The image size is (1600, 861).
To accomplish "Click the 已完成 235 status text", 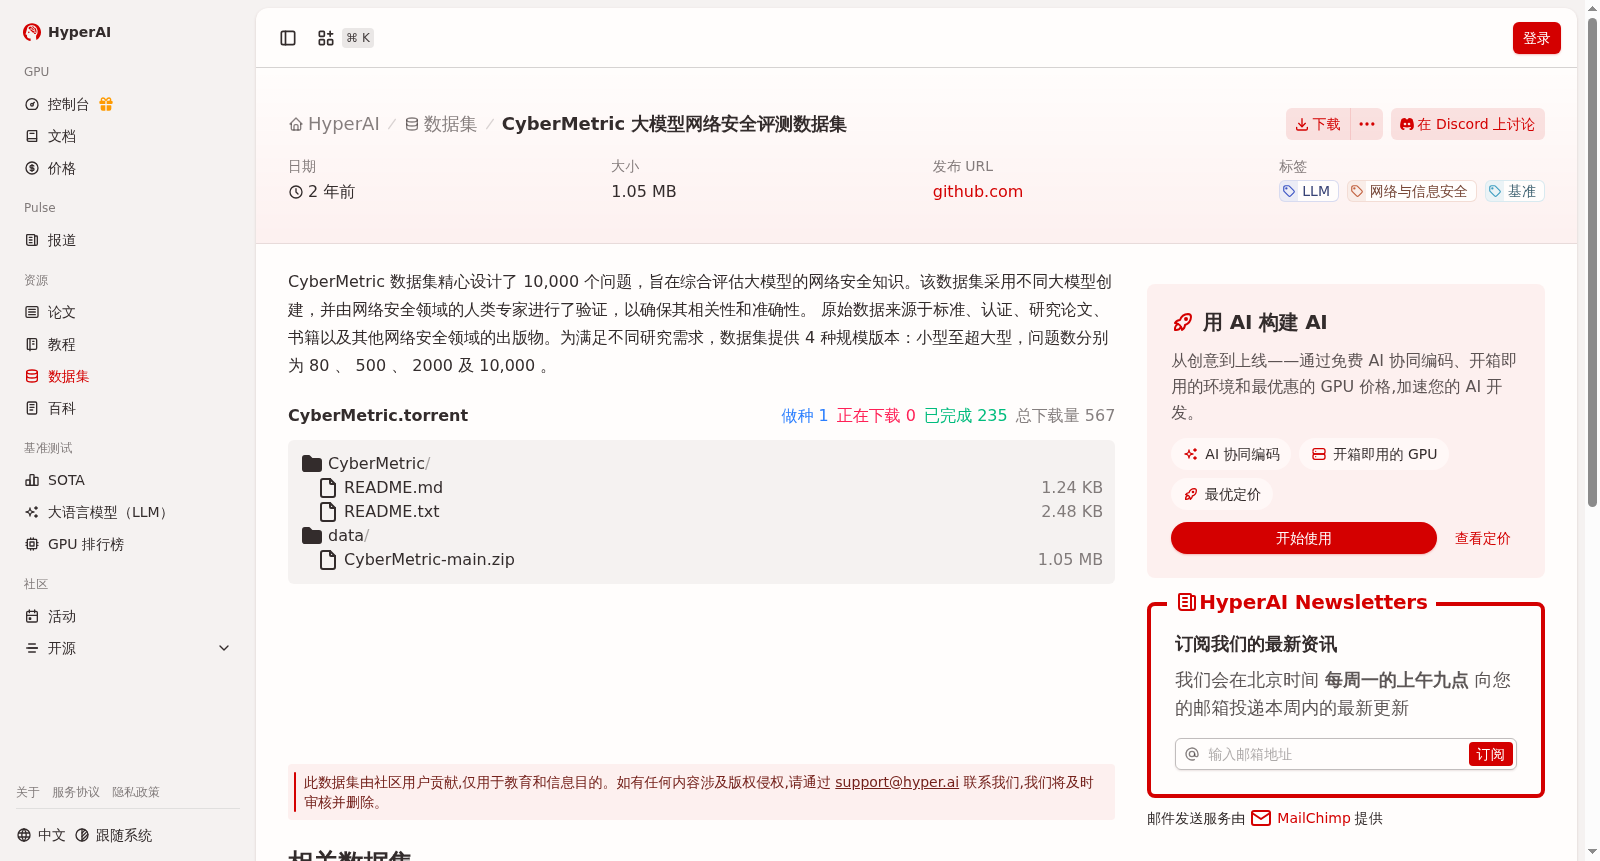I will point(965,415).
